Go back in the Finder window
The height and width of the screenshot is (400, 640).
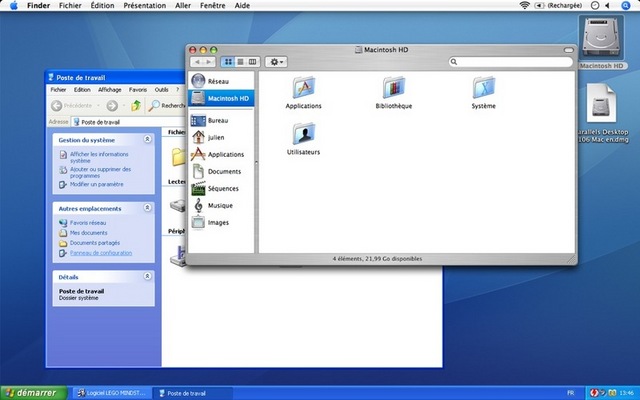click(x=197, y=62)
